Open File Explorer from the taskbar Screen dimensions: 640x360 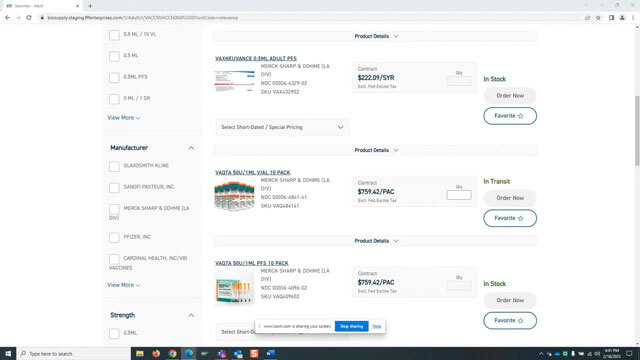coord(140,353)
